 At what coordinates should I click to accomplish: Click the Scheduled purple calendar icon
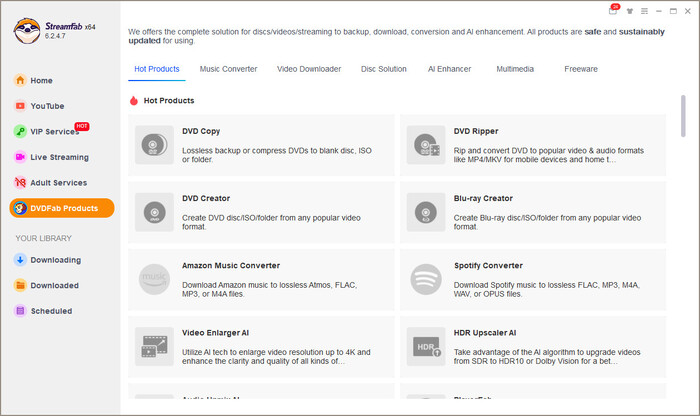pos(20,311)
